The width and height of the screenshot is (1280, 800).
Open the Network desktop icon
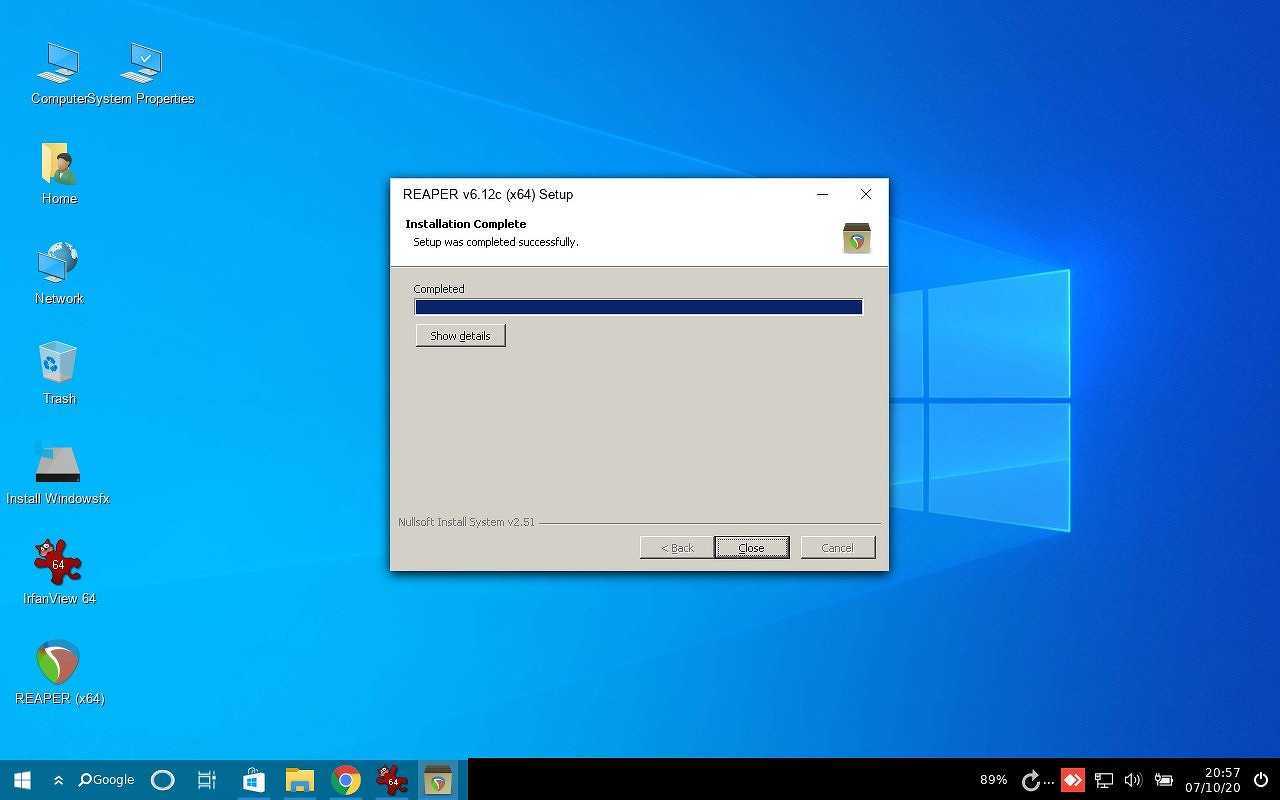click(58, 264)
